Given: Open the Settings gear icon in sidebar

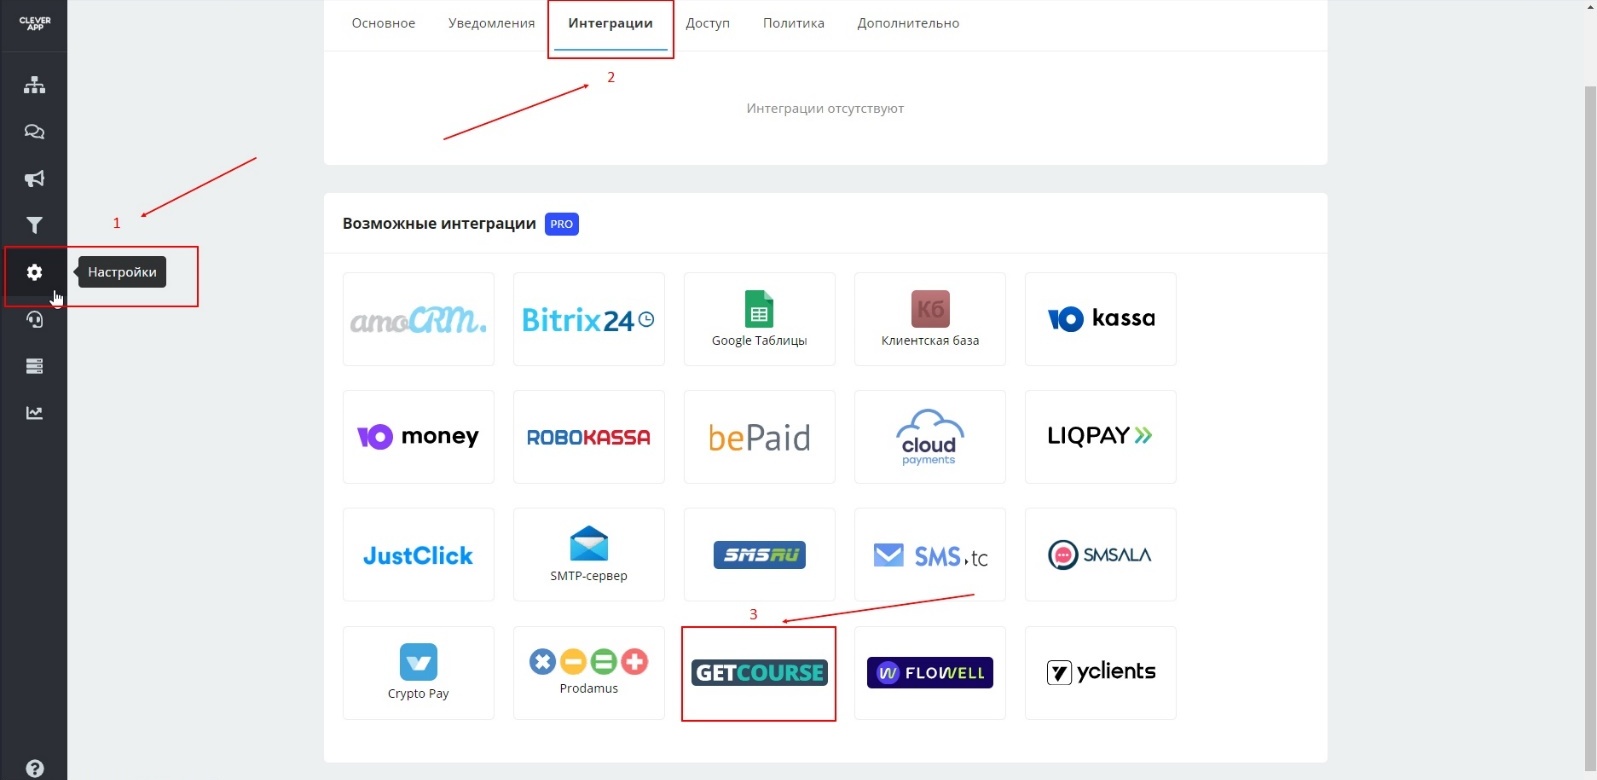Looking at the screenshot, I should 34,272.
